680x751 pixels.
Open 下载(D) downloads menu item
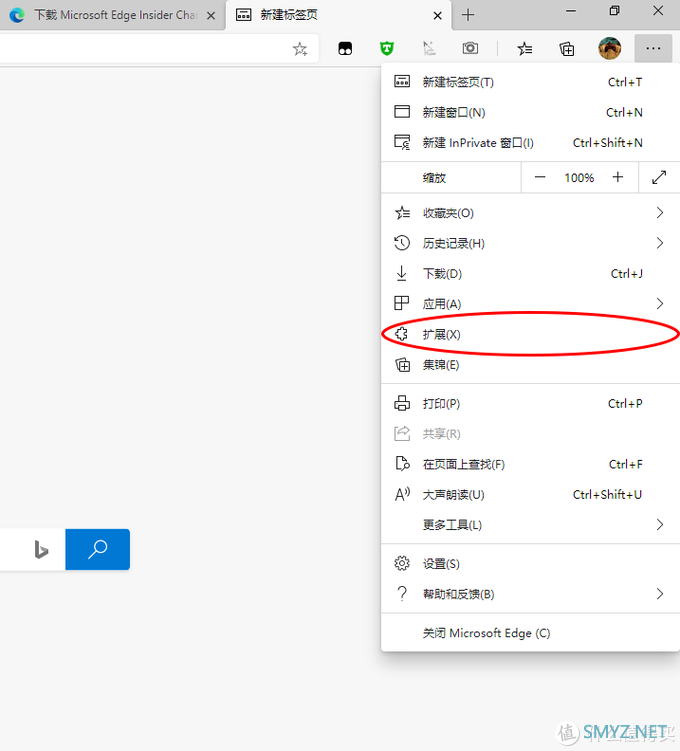click(x=531, y=273)
